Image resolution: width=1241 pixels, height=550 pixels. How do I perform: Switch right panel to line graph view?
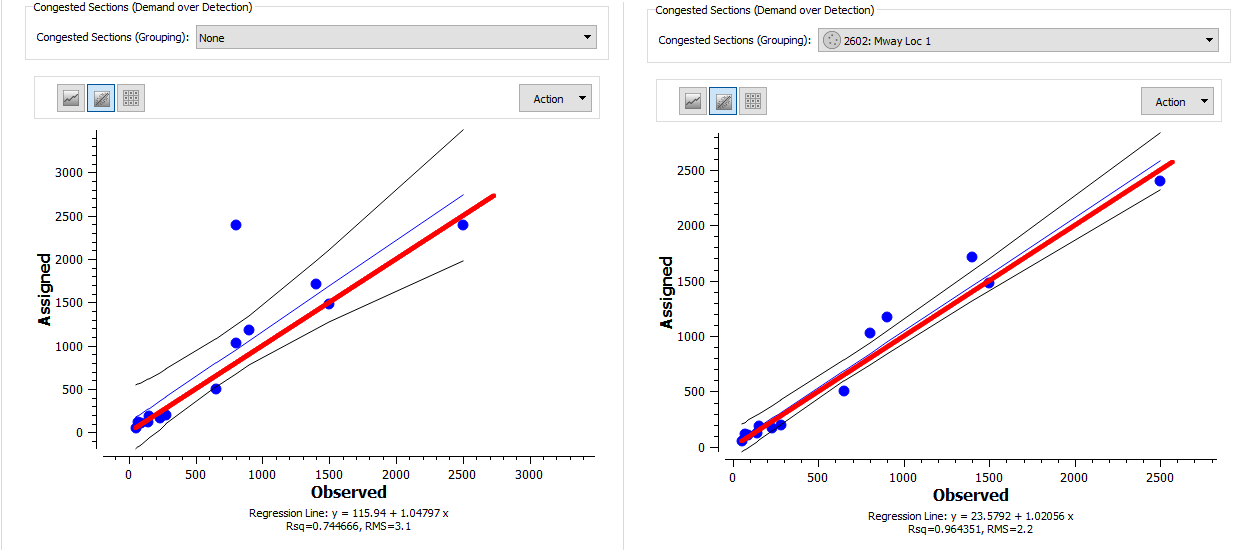(x=693, y=101)
